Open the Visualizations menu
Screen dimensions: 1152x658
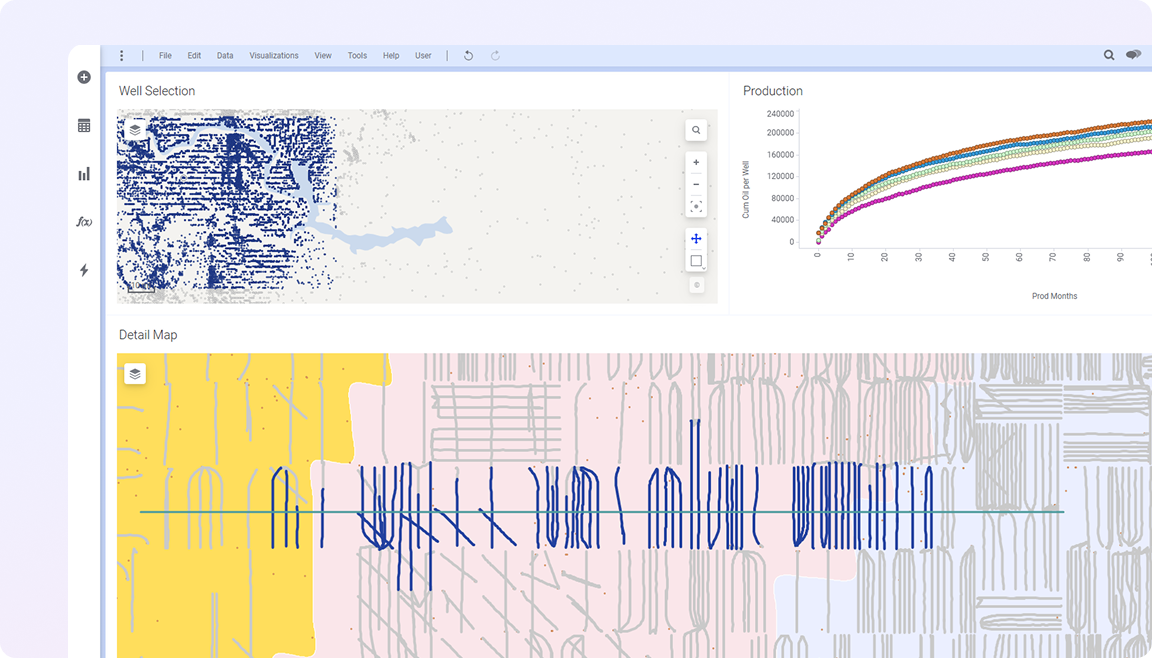pos(274,56)
